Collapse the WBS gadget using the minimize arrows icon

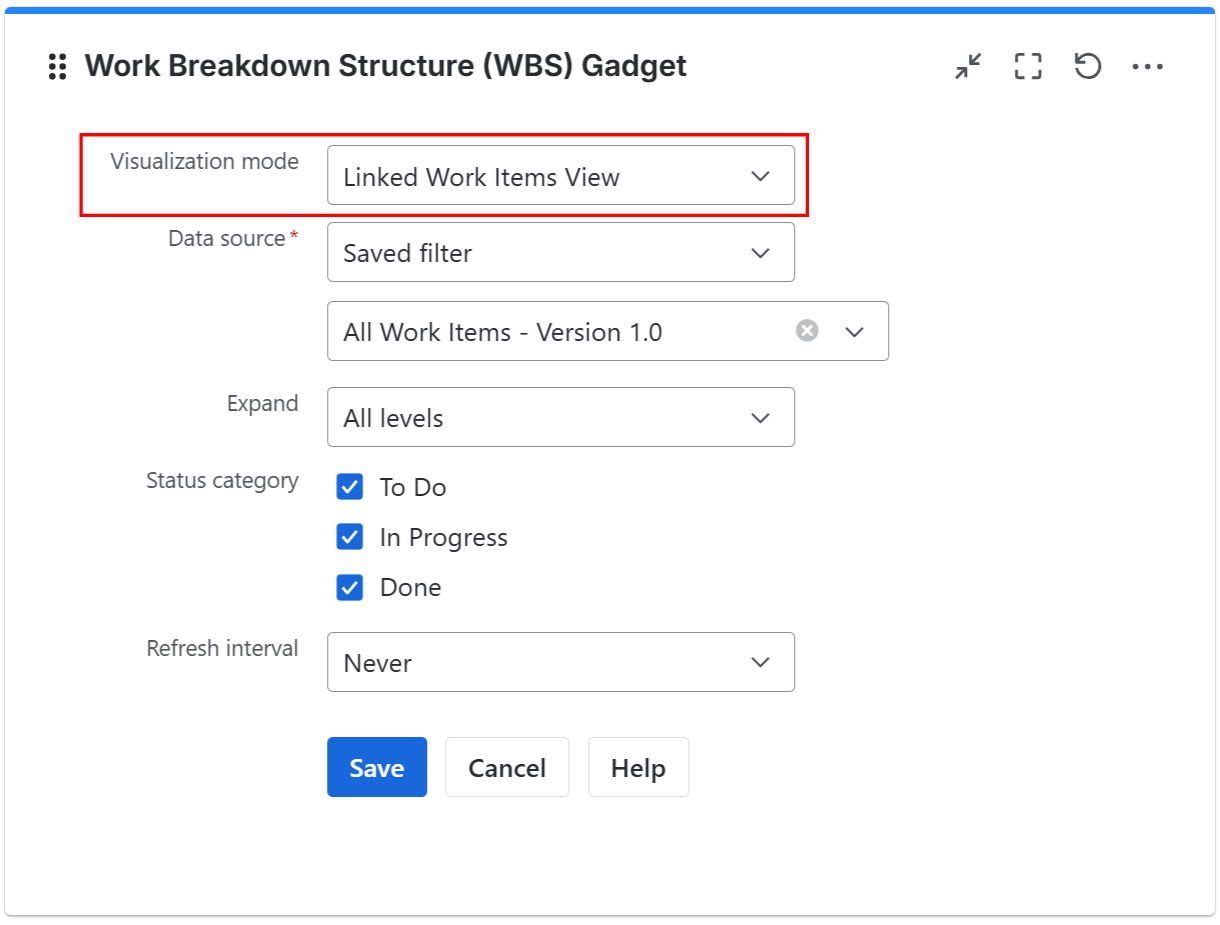click(967, 66)
